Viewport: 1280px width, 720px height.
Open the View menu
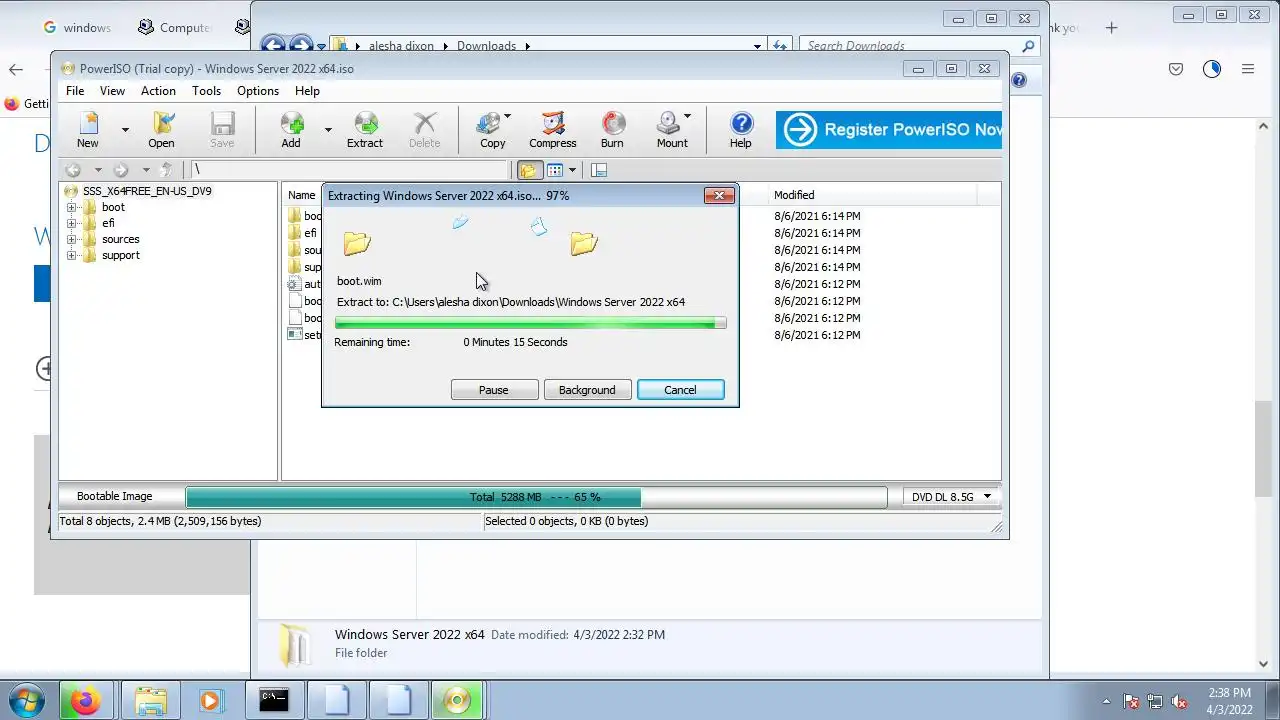(x=112, y=91)
